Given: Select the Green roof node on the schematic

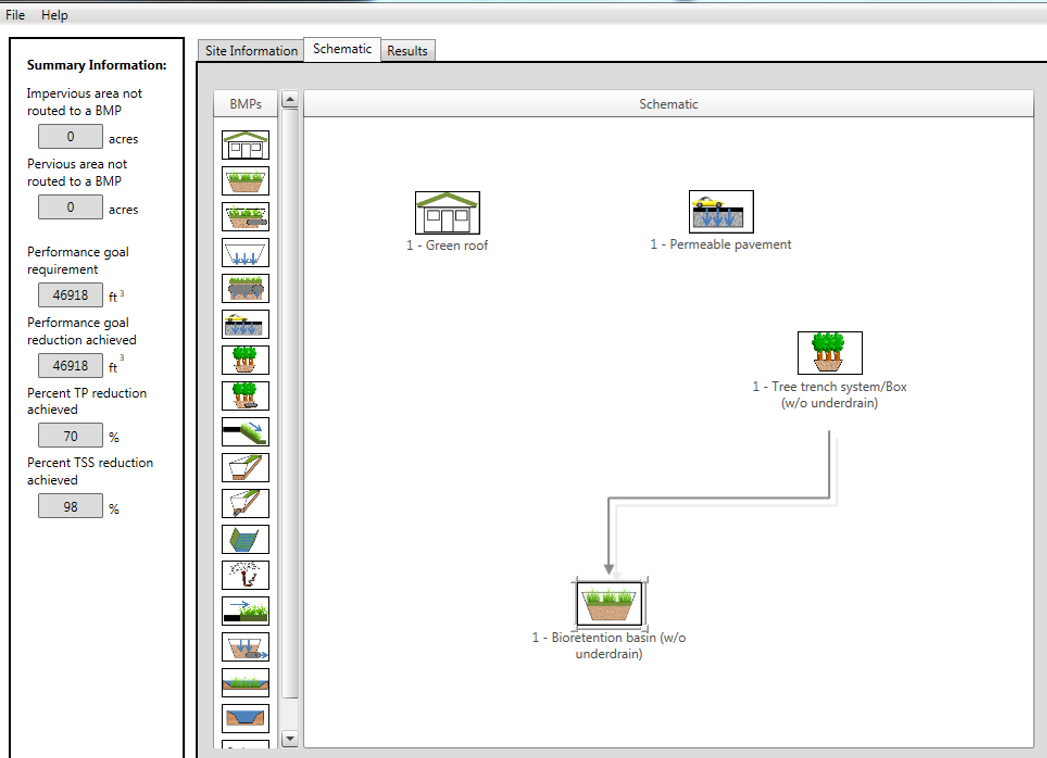Looking at the screenshot, I should coord(446,211).
